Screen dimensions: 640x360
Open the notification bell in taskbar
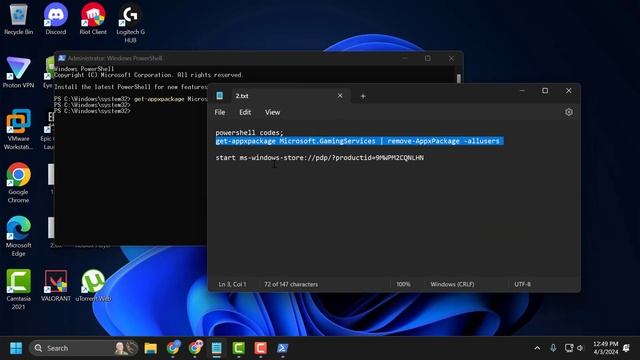[627, 348]
